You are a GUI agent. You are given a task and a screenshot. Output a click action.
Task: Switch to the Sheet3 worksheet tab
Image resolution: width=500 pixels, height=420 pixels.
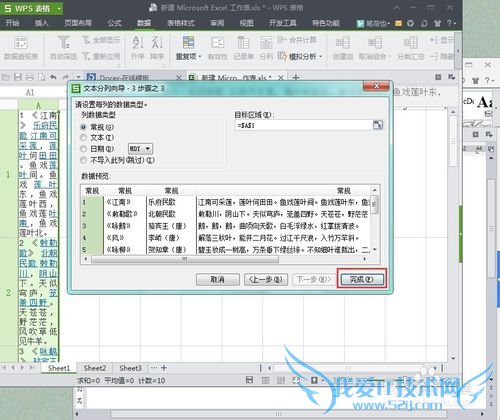[x=130, y=368]
